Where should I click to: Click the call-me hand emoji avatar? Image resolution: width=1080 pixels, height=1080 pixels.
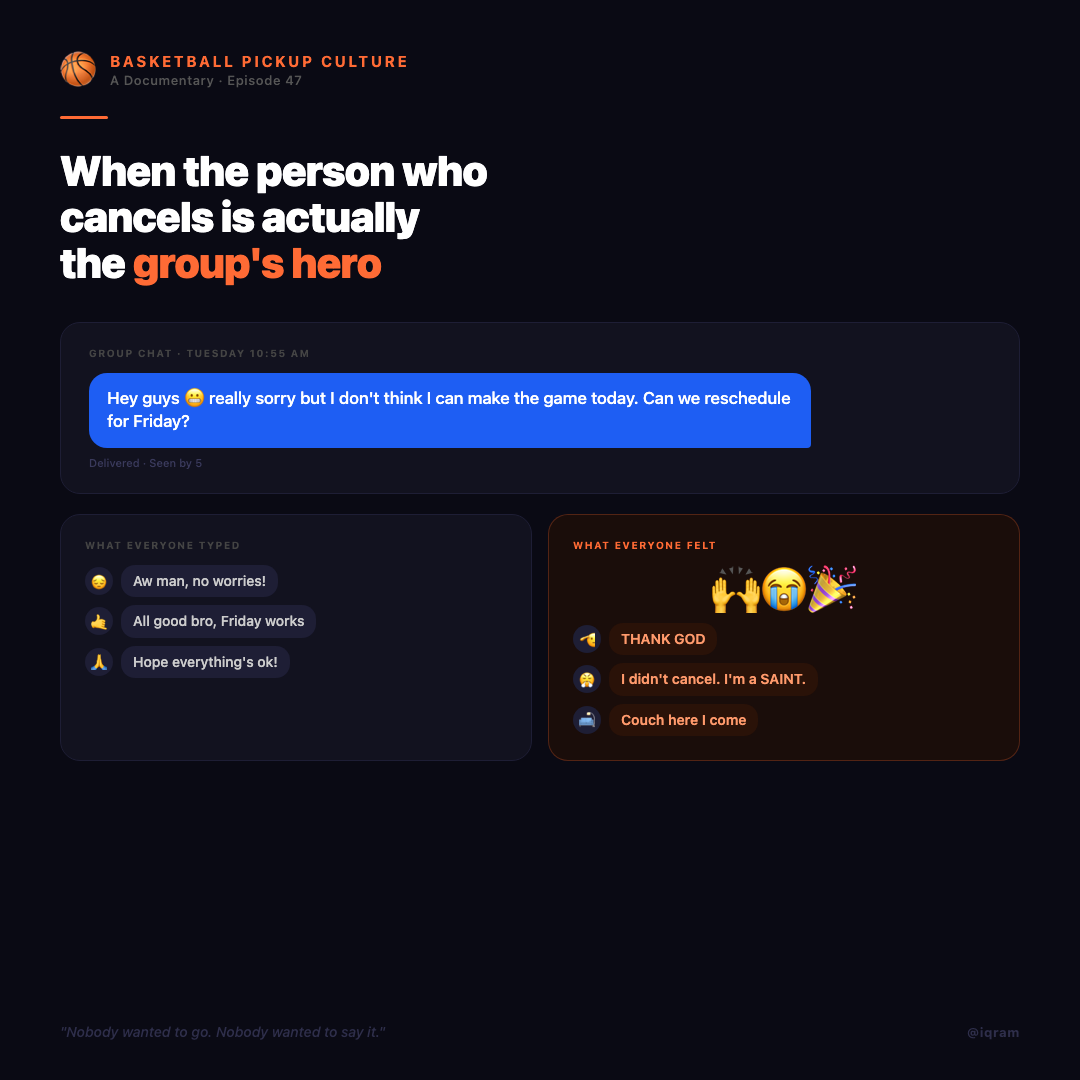99,621
